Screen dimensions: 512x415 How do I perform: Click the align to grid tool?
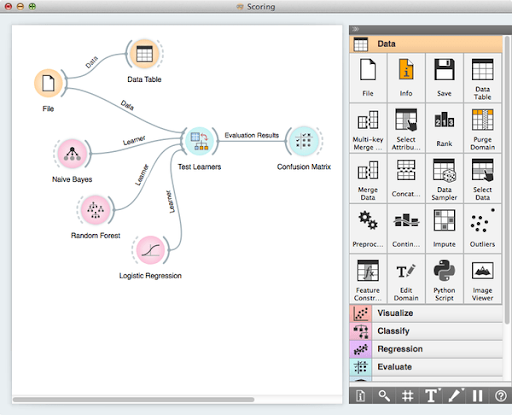pyautogui.click(x=407, y=396)
